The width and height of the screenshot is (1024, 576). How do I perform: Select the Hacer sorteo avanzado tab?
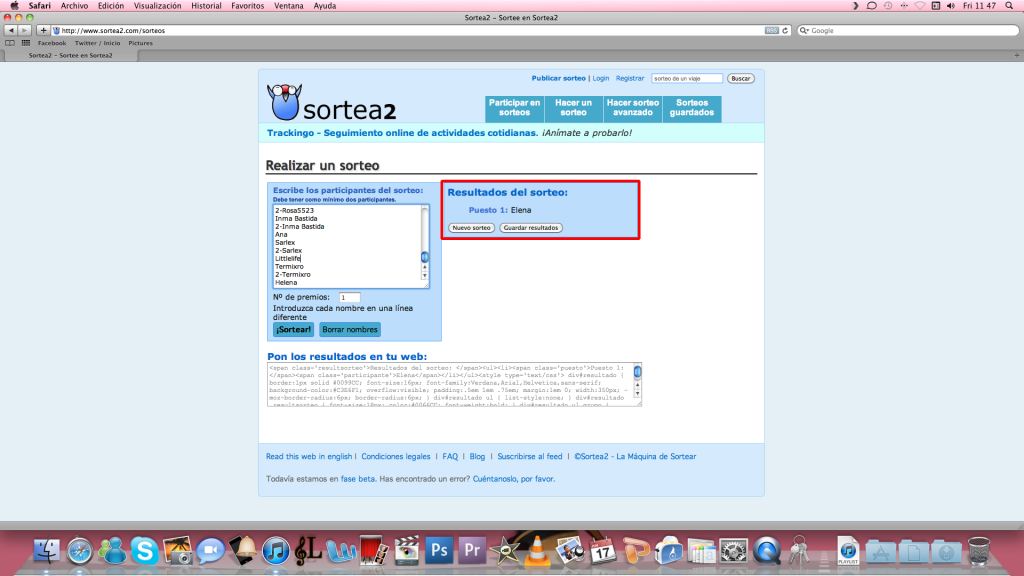pyautogui.click(x=632, y=108)
